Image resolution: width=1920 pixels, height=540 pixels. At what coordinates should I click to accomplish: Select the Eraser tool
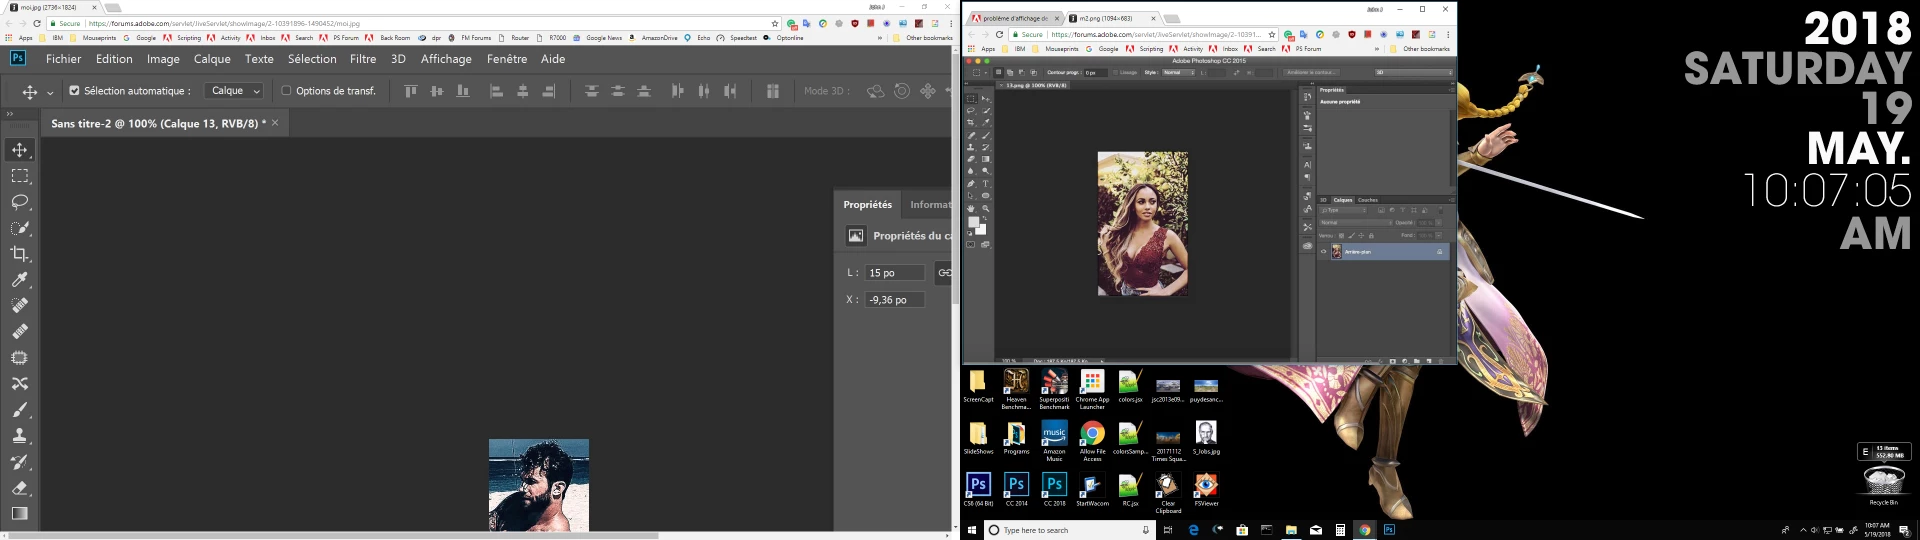pyautogui.click(x=20, y=488)
